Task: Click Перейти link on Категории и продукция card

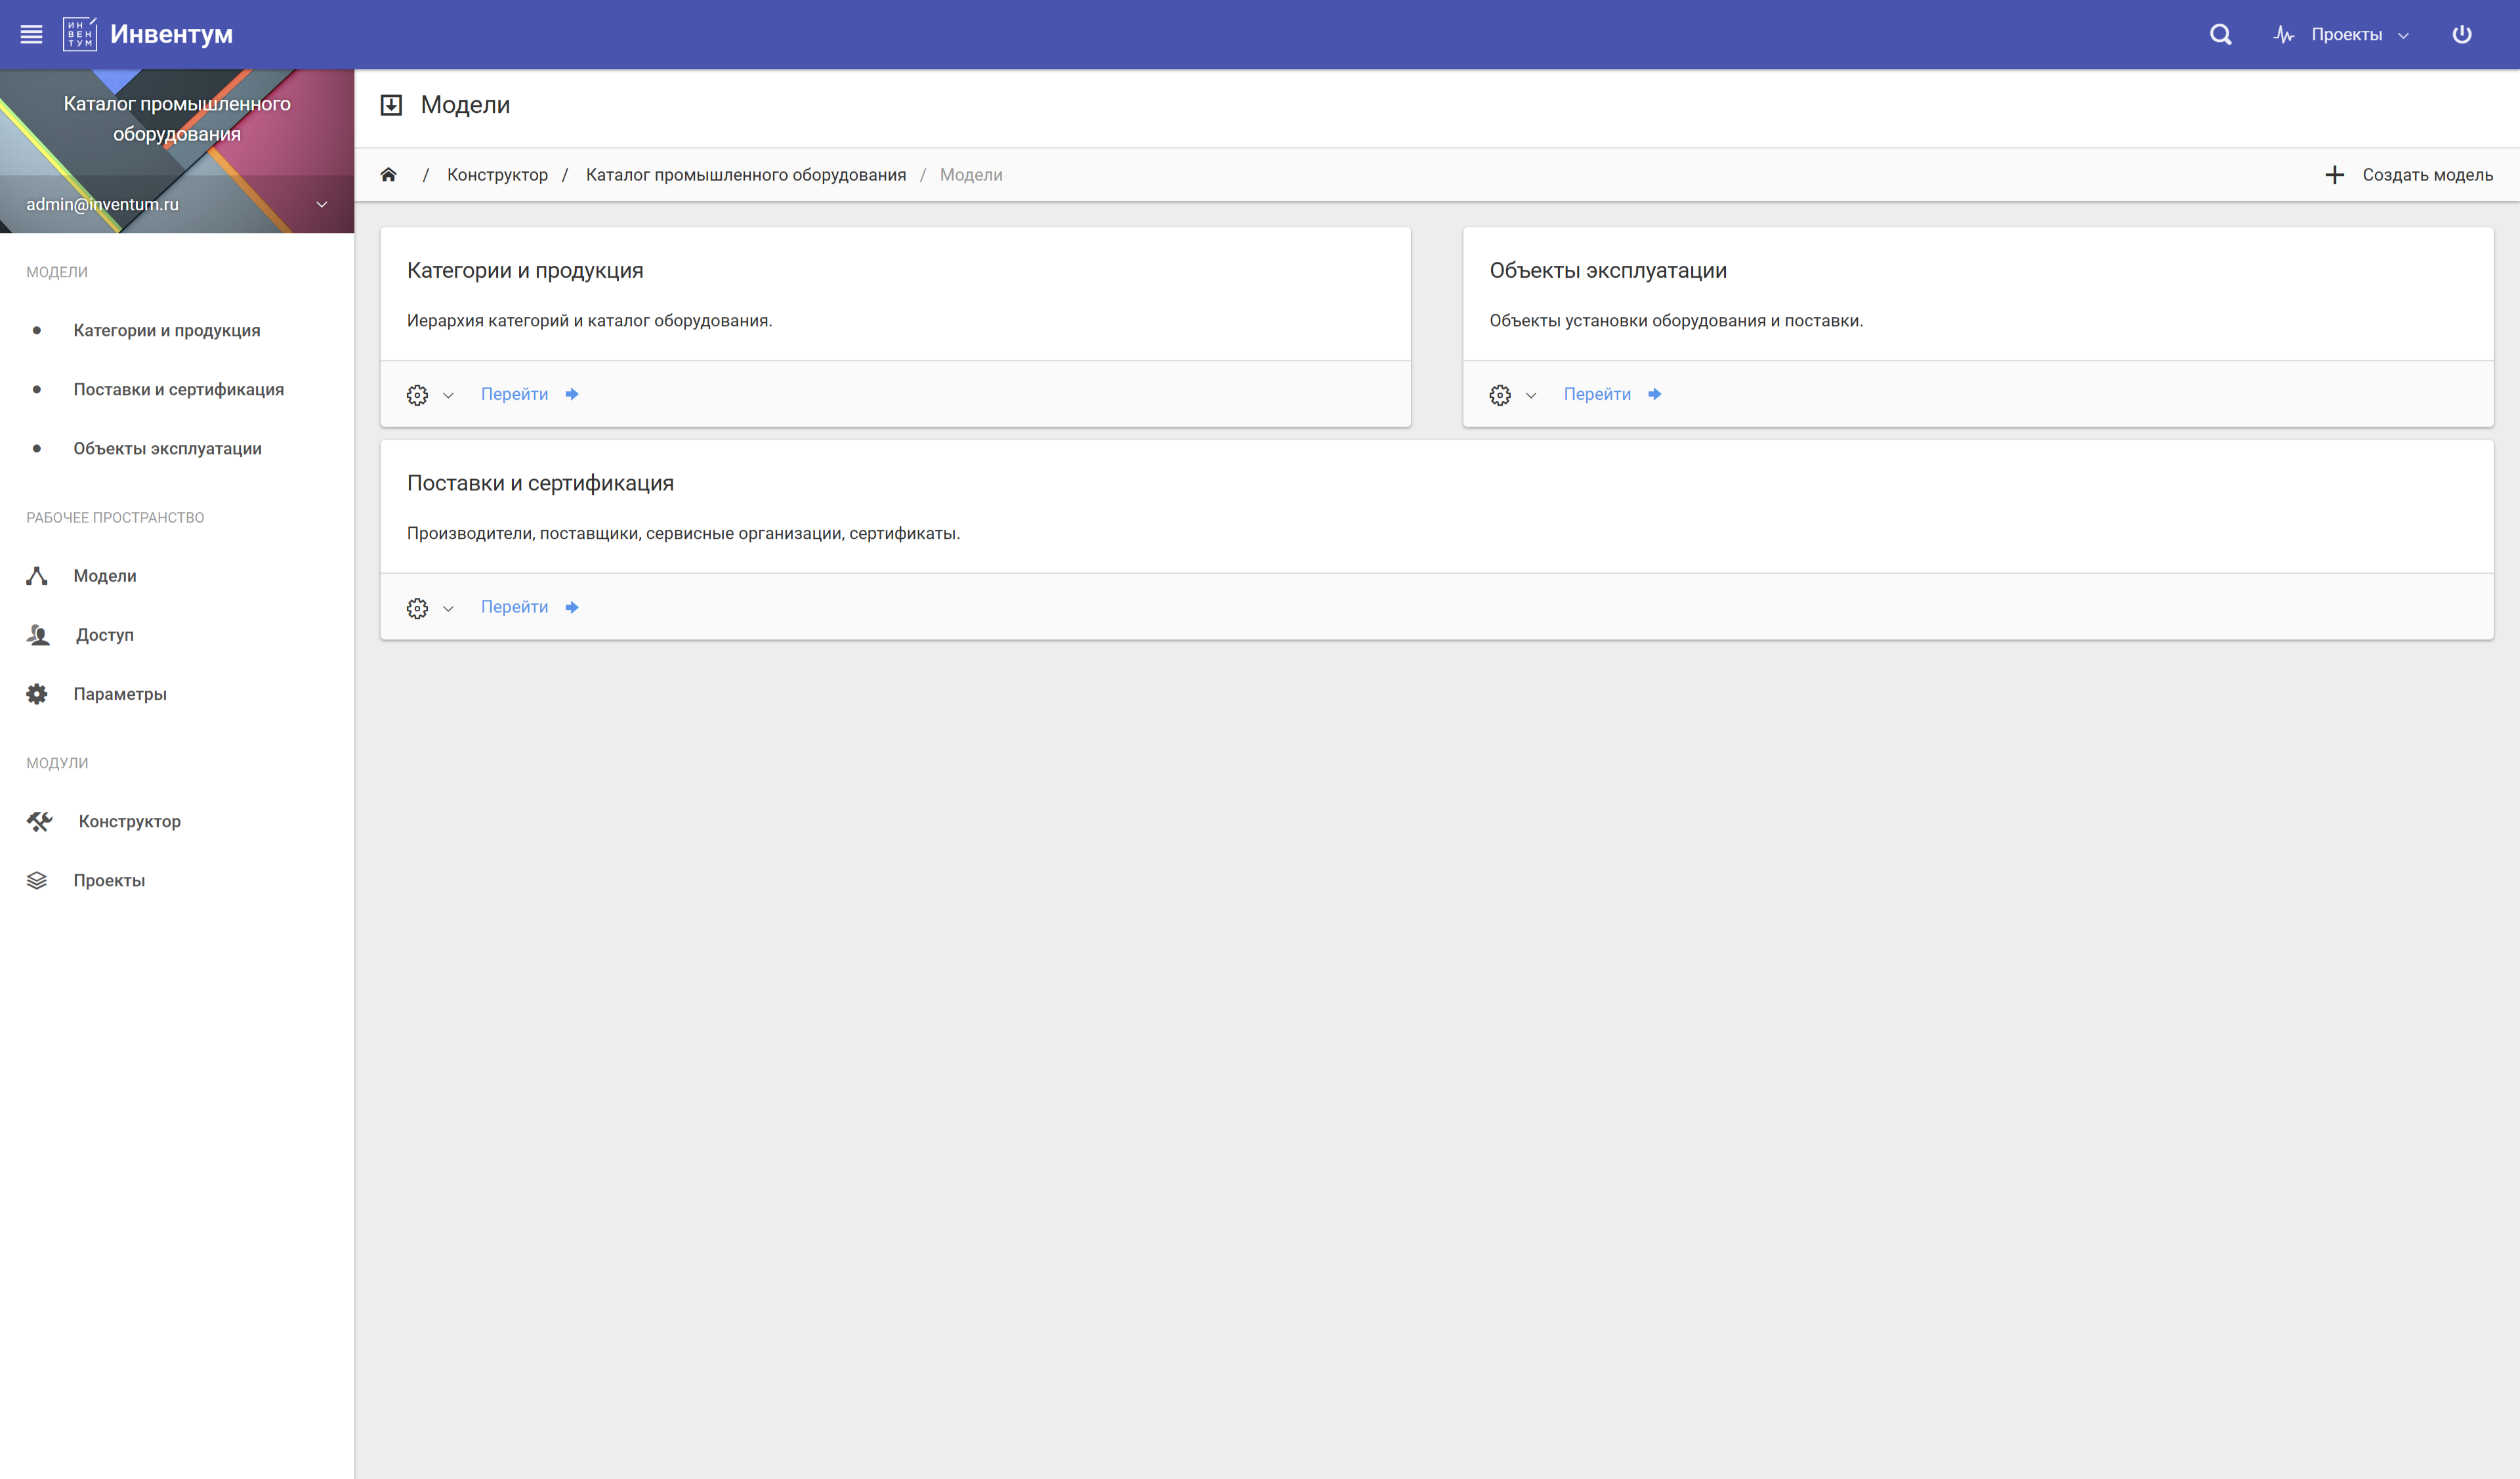Action: tap(514, 394)
